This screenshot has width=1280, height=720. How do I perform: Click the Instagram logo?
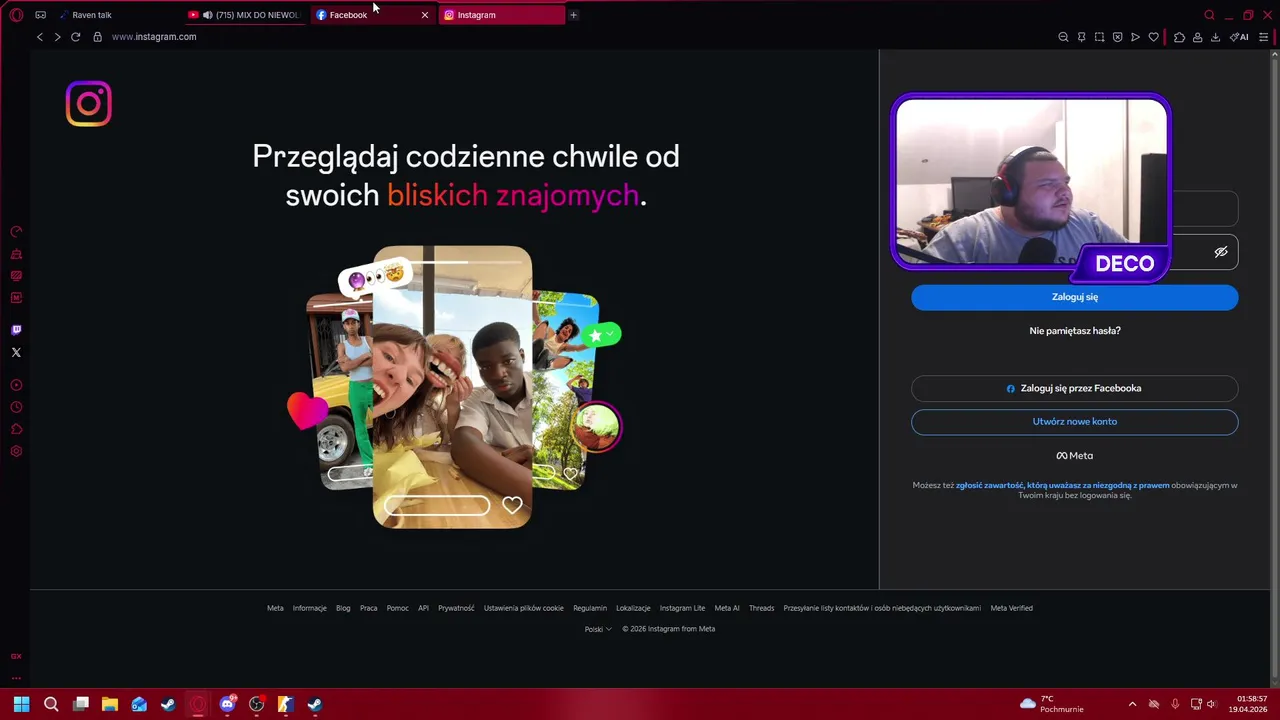88,104
